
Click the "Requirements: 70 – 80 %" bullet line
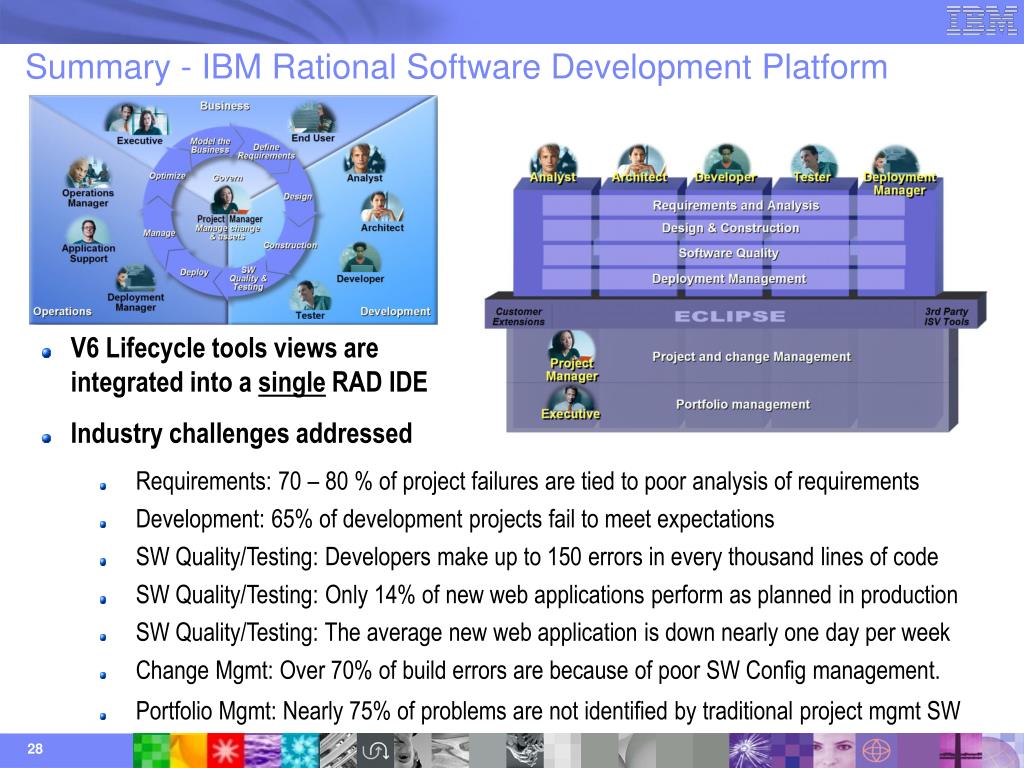click(x=527, y=482)
